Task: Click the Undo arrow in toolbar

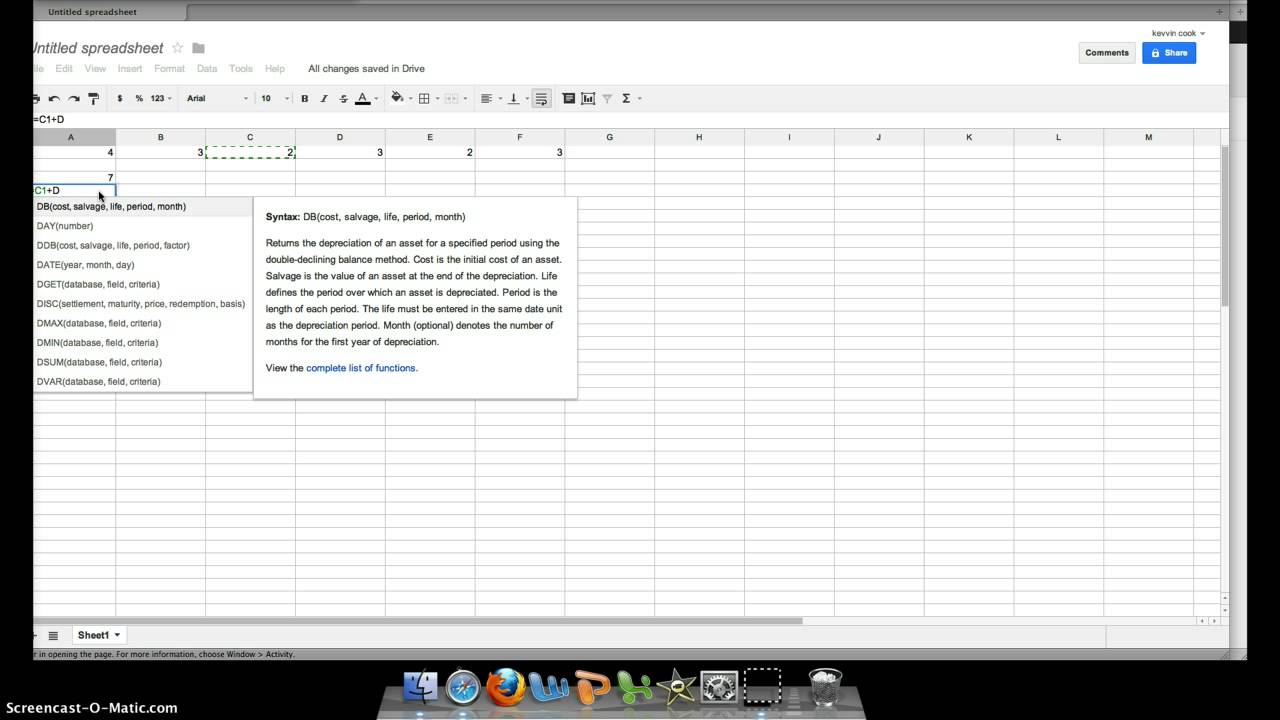Action: pyautogui.click(x=54, y=98)
